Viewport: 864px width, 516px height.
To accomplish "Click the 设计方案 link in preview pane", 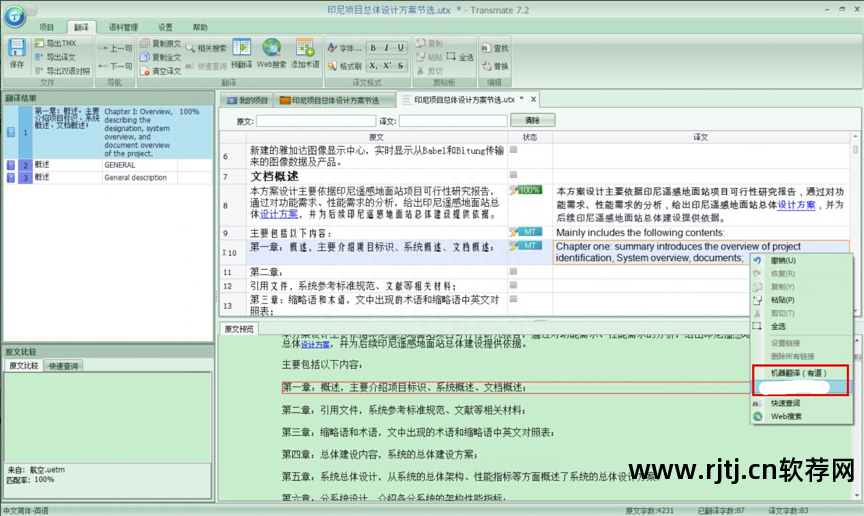I will click(x=315, y=344).
